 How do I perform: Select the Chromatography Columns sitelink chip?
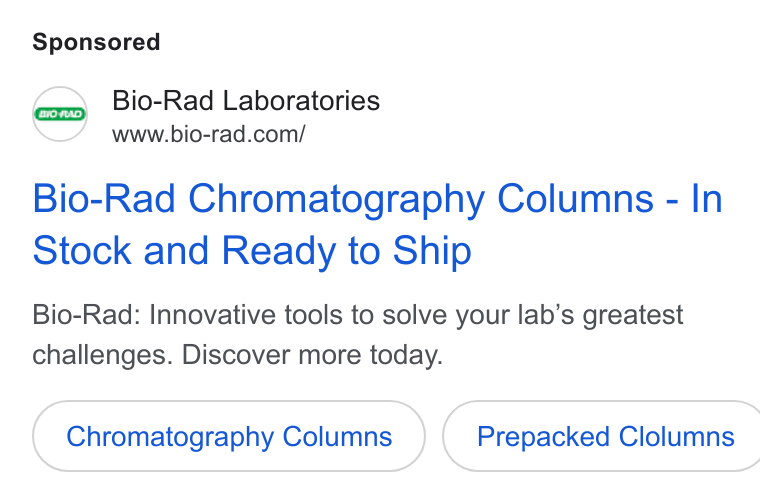(229, 436)
